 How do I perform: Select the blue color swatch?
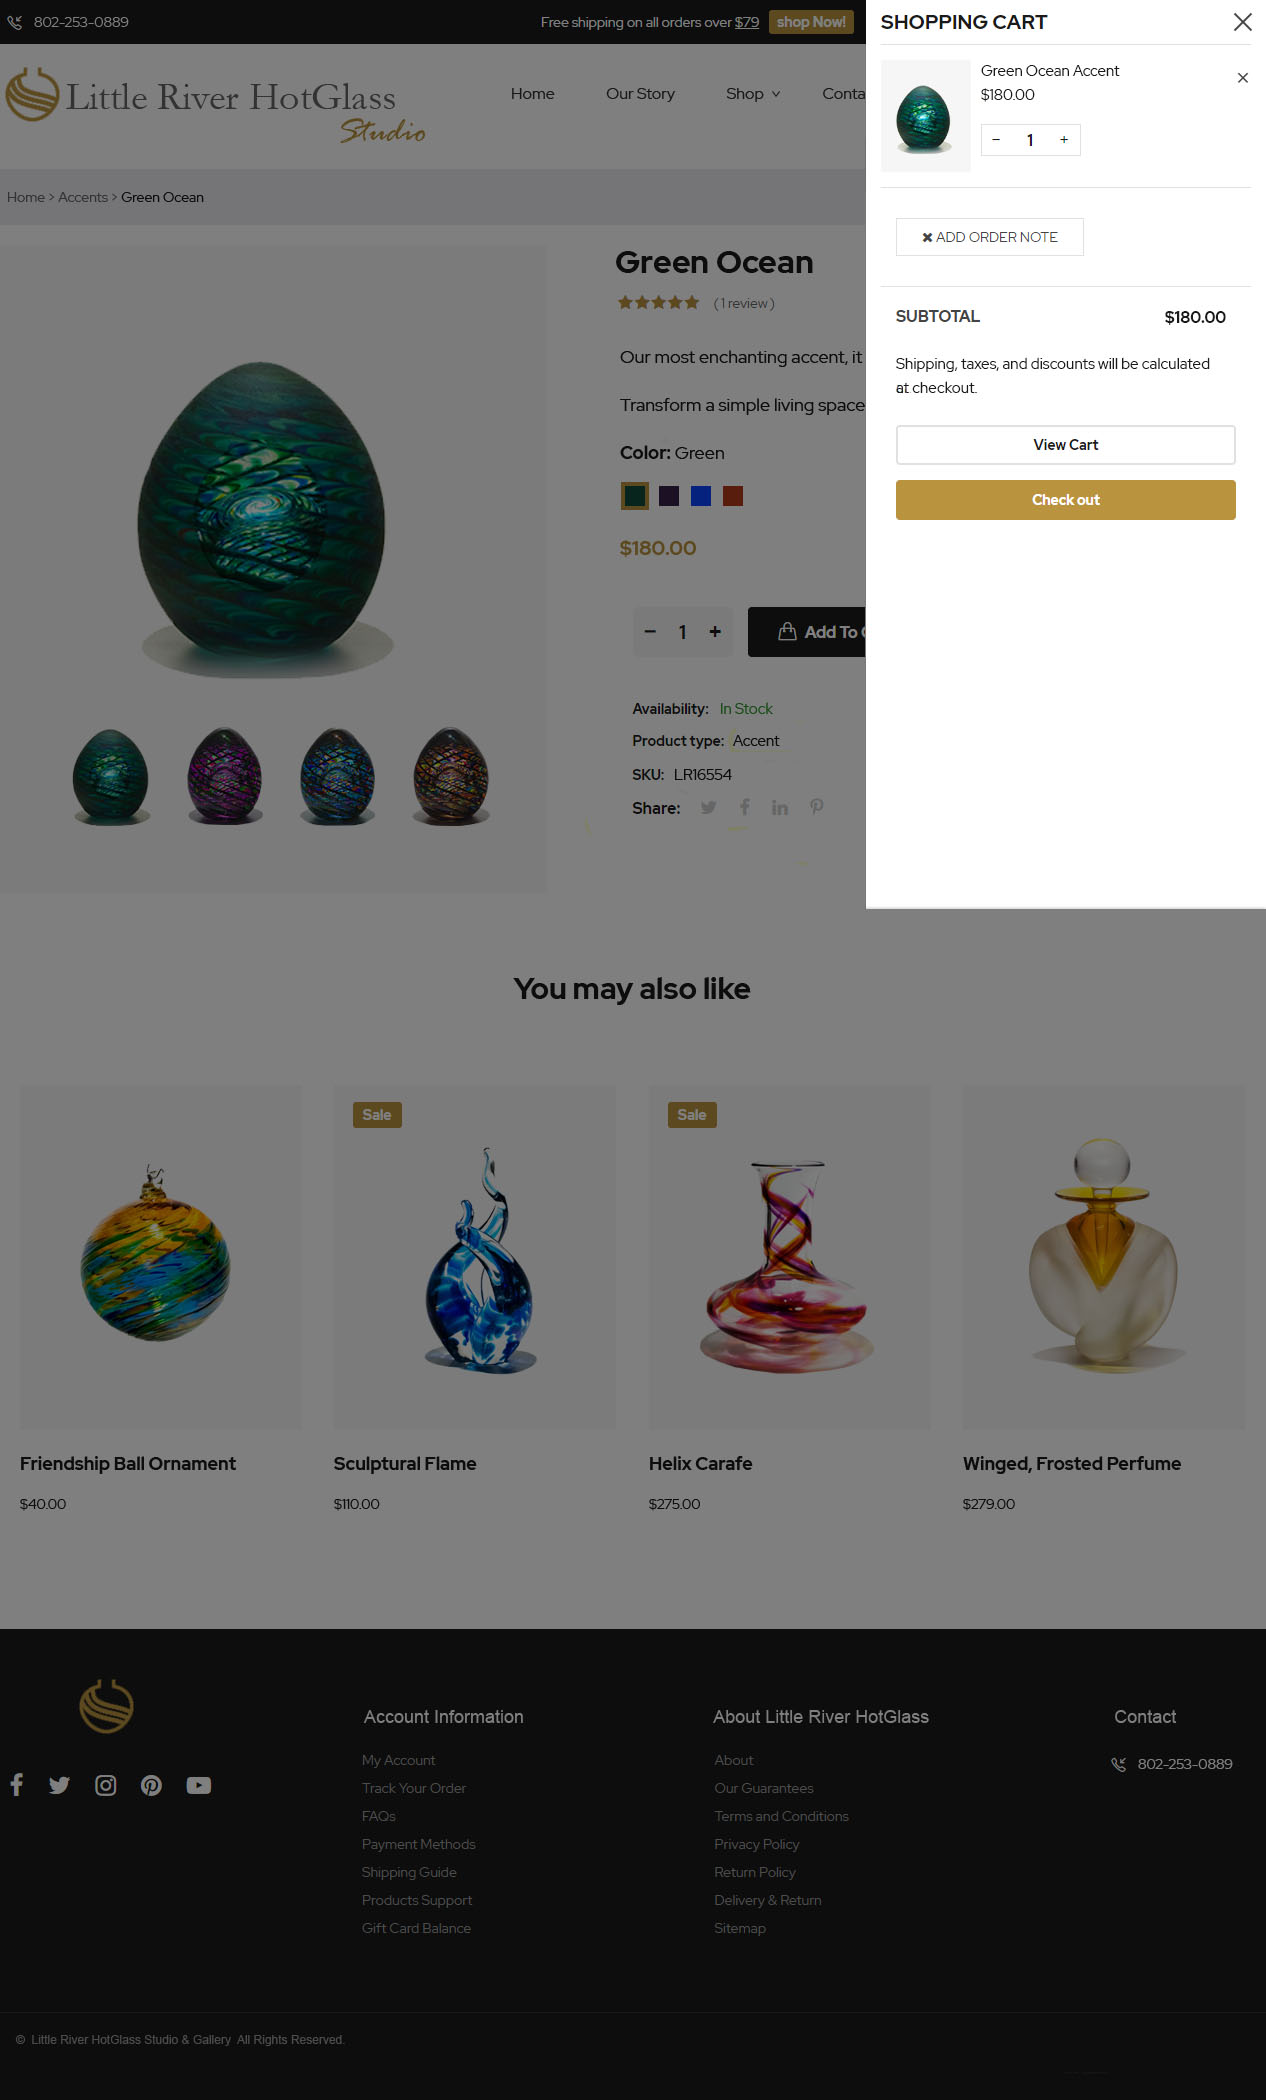pos(701,496)
